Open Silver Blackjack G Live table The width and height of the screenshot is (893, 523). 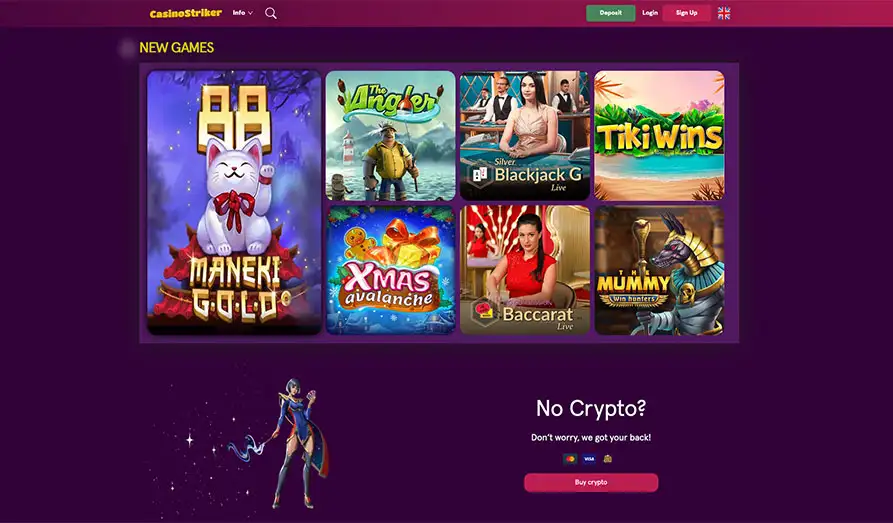click(x=525, y=136)
